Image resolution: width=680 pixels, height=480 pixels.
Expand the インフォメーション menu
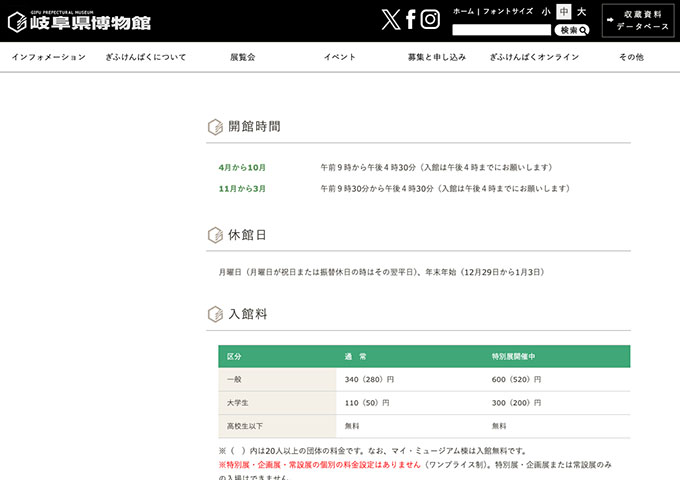click(49, 57)
